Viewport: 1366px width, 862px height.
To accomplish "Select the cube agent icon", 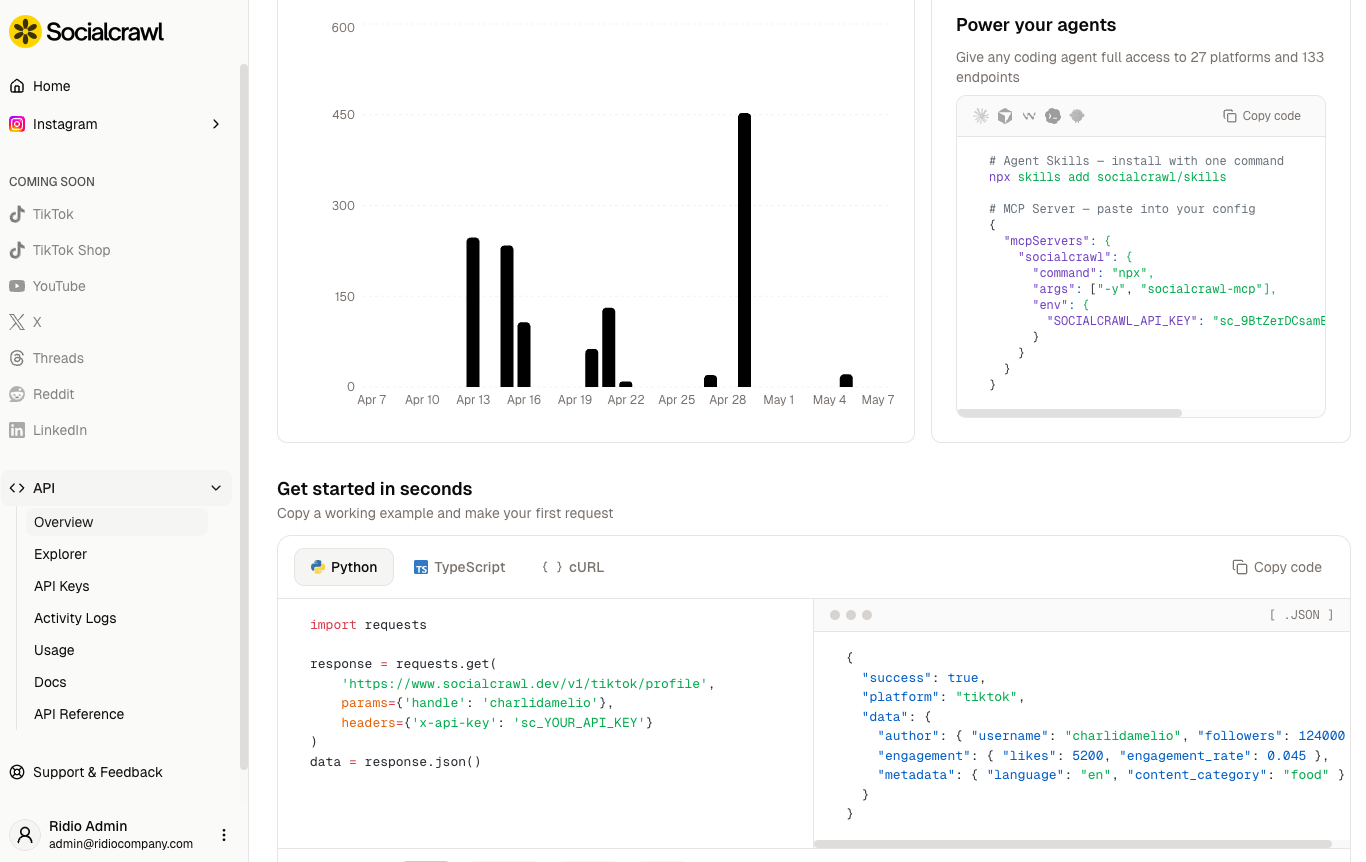I will click(x=1005, y=116).
